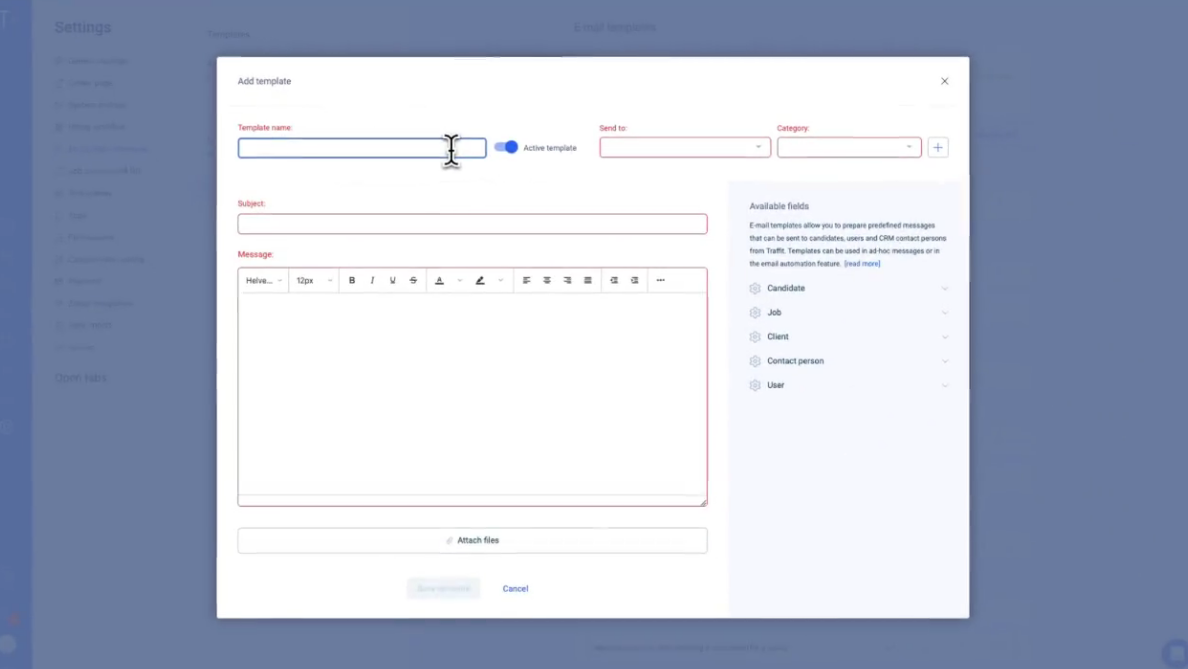This screenshot has width=1188, height=669.
Task: Click the Available fields heading
Action: coord(779,206)
